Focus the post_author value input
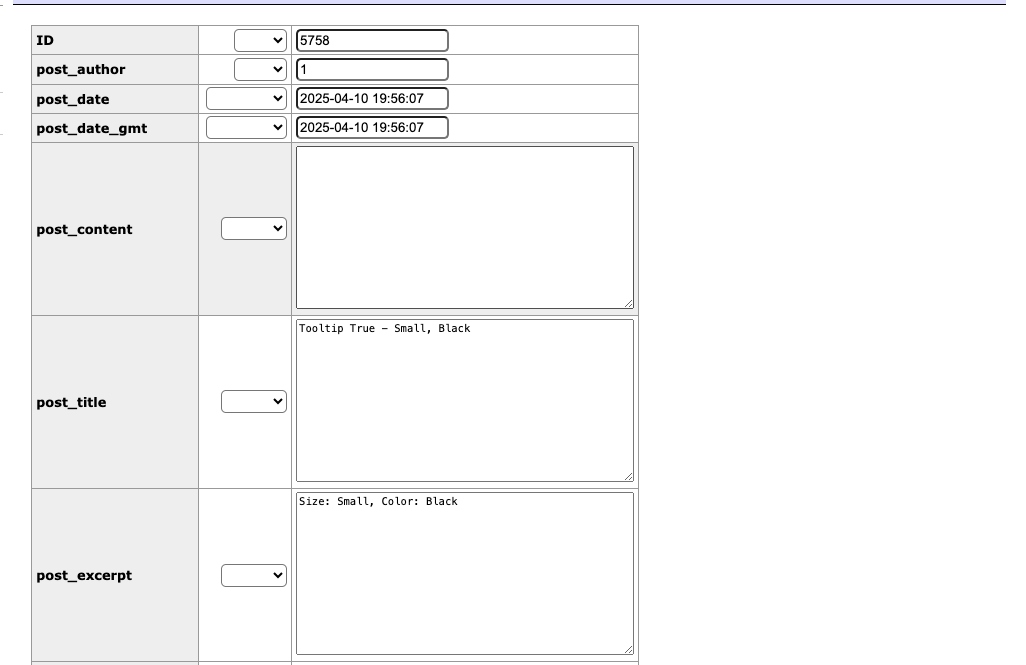The height and width of the screenshot is (665, 1026). 372,70
